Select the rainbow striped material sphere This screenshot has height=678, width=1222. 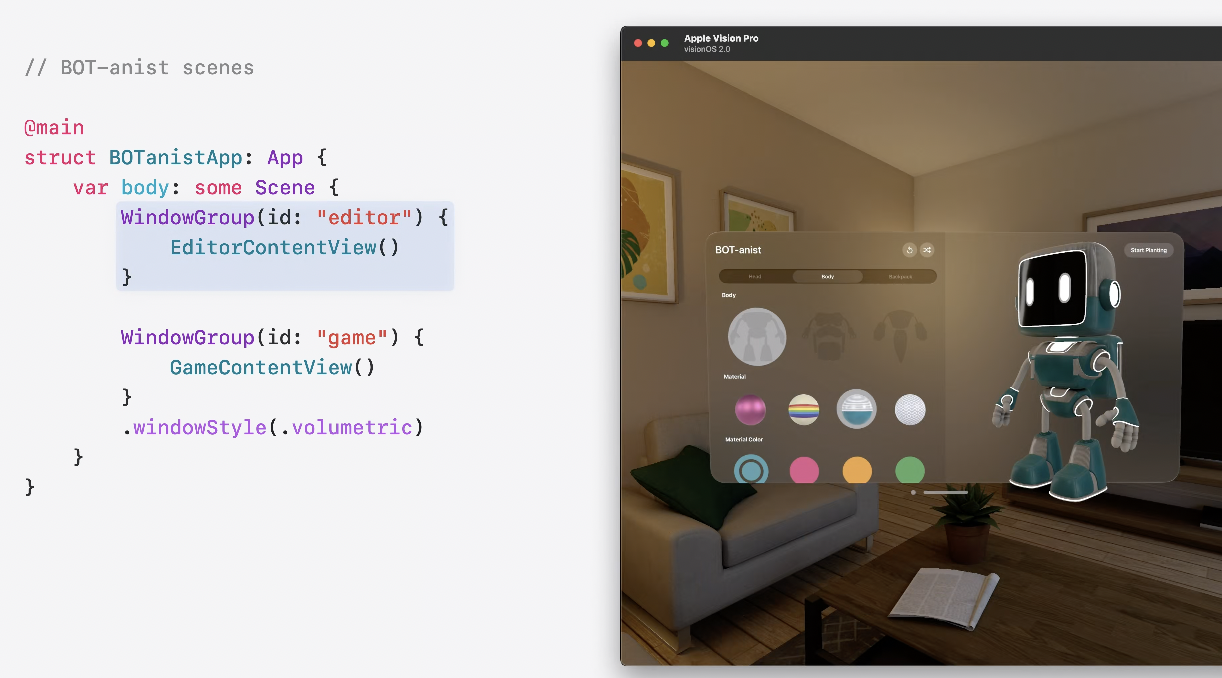tap(804, 409)
